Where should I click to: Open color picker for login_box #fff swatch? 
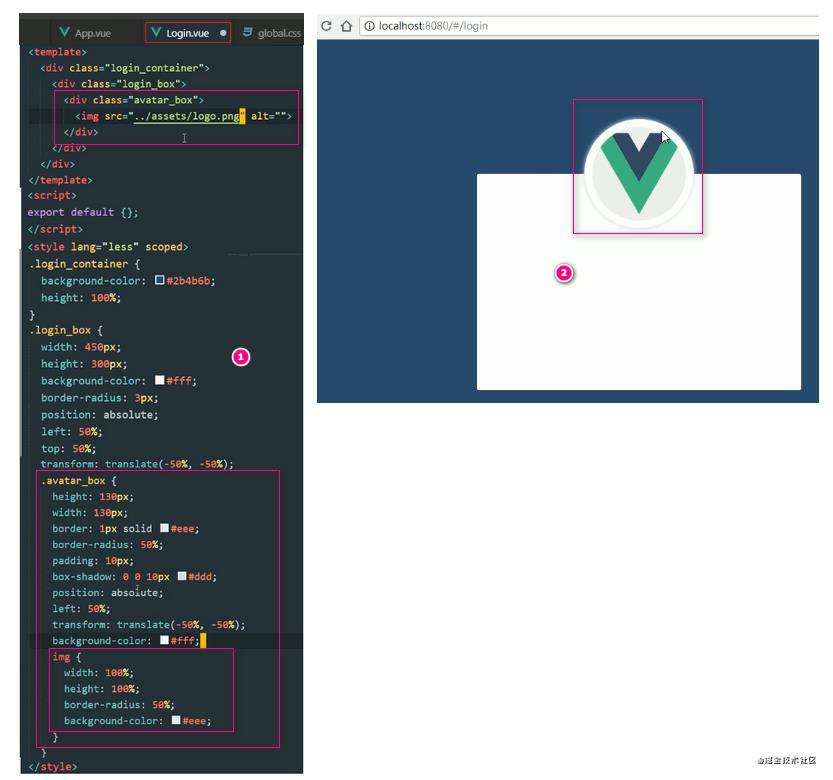pos(159,380)
